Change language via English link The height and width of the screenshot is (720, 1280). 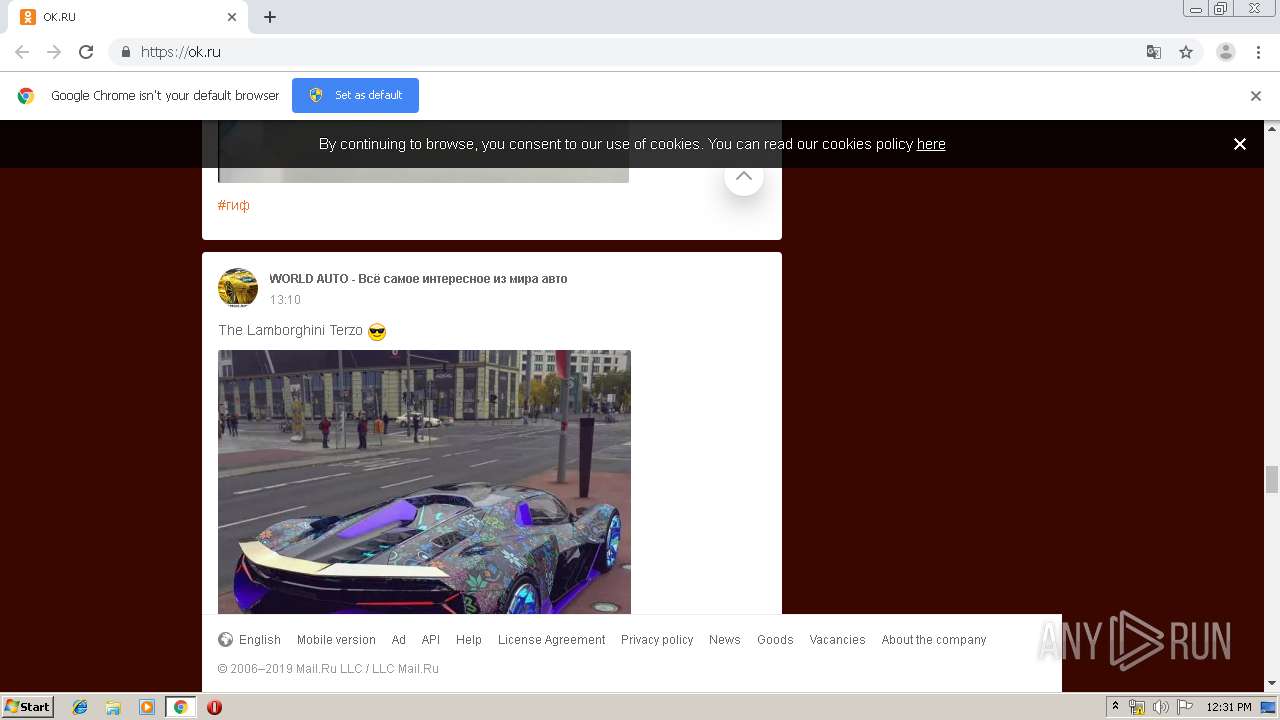coord(260,640)
